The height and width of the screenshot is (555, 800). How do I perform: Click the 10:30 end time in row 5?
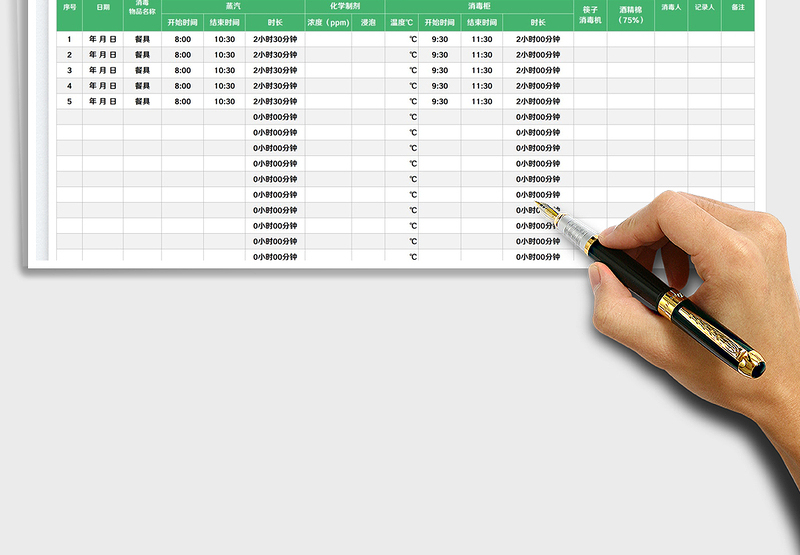(x=224, y=102)
